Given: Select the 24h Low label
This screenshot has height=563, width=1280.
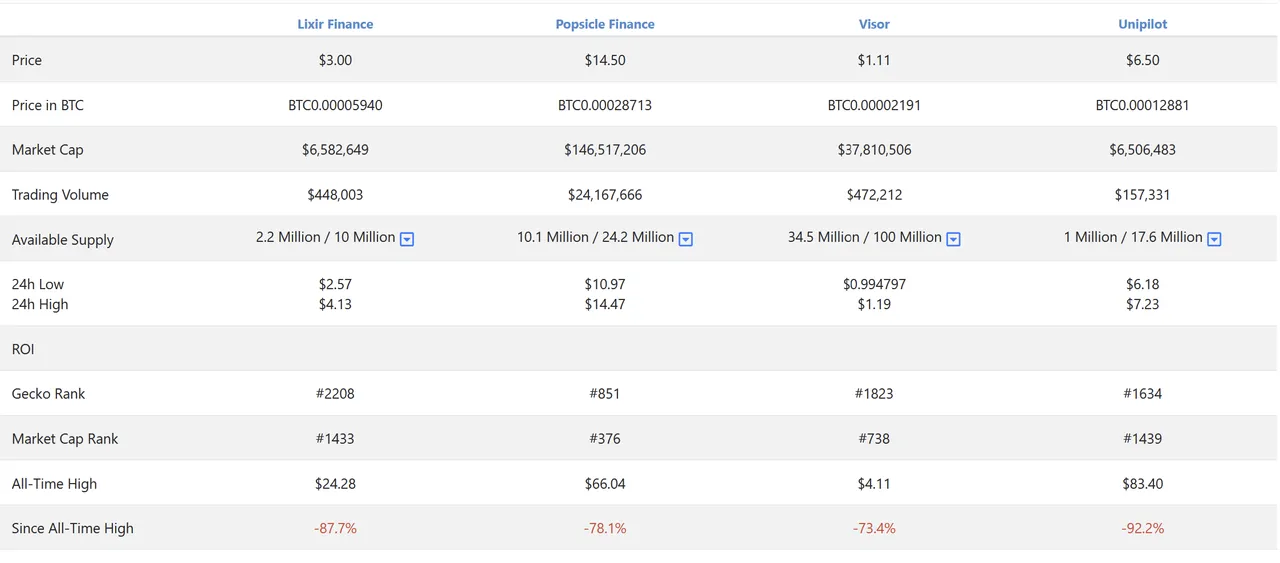Looking at the screenshot, I should [38, 284].
